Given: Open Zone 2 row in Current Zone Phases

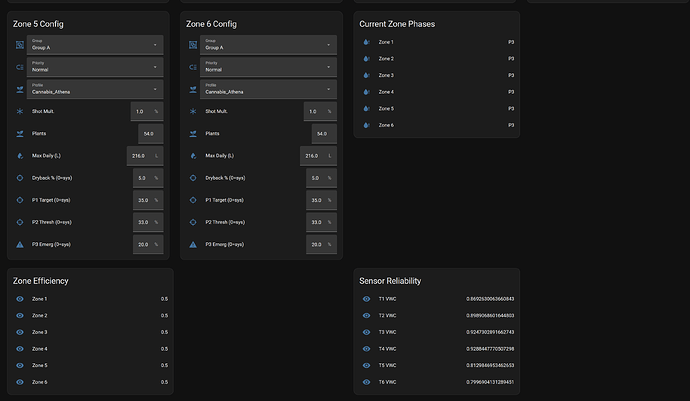Looking at the screenshot, I should [437, 59].
